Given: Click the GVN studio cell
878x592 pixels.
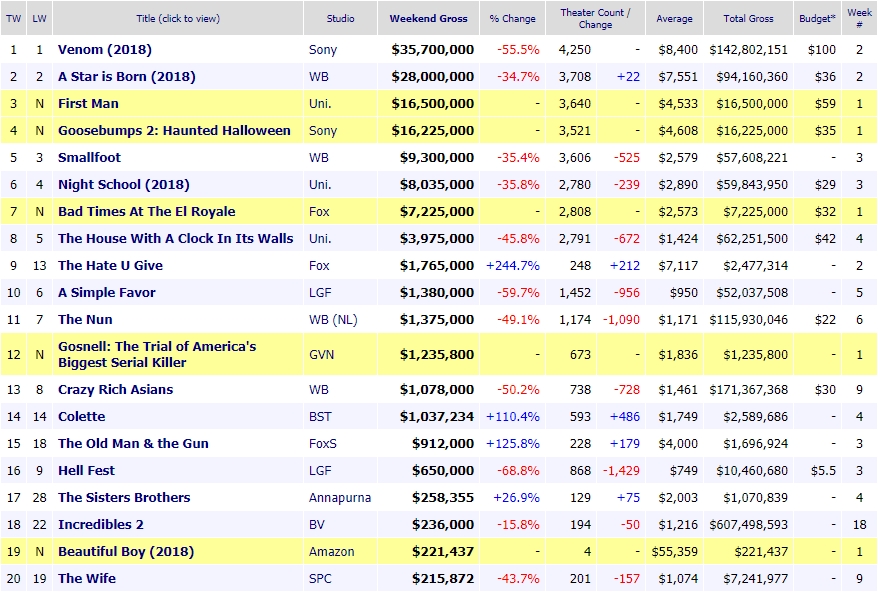Looking at the screenshot, I should click(321, 355).
